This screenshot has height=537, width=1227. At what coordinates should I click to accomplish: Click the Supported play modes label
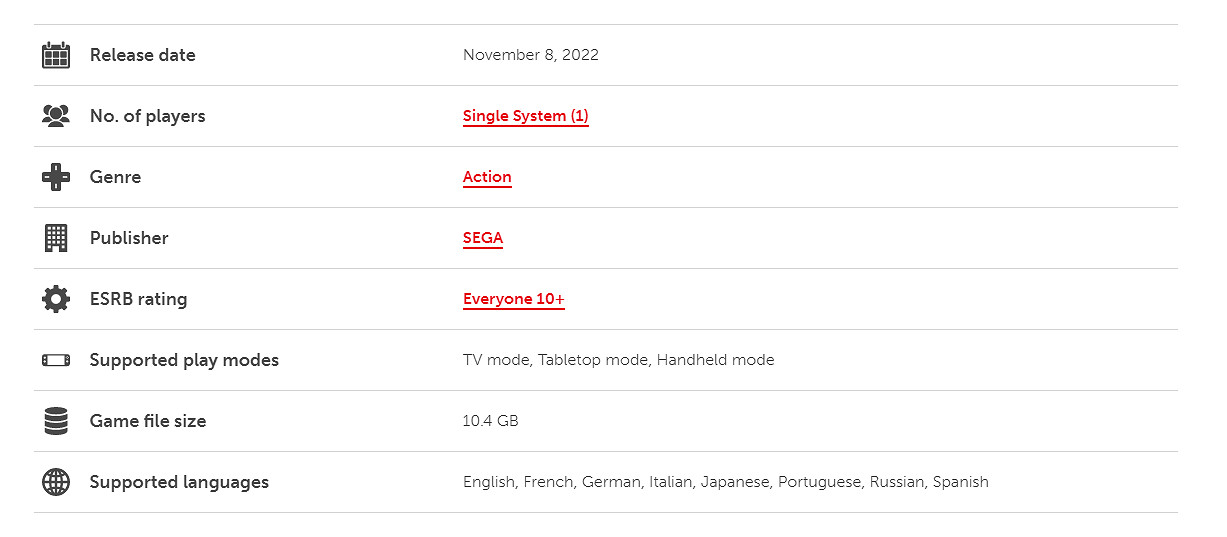click(x=184, y=360)
